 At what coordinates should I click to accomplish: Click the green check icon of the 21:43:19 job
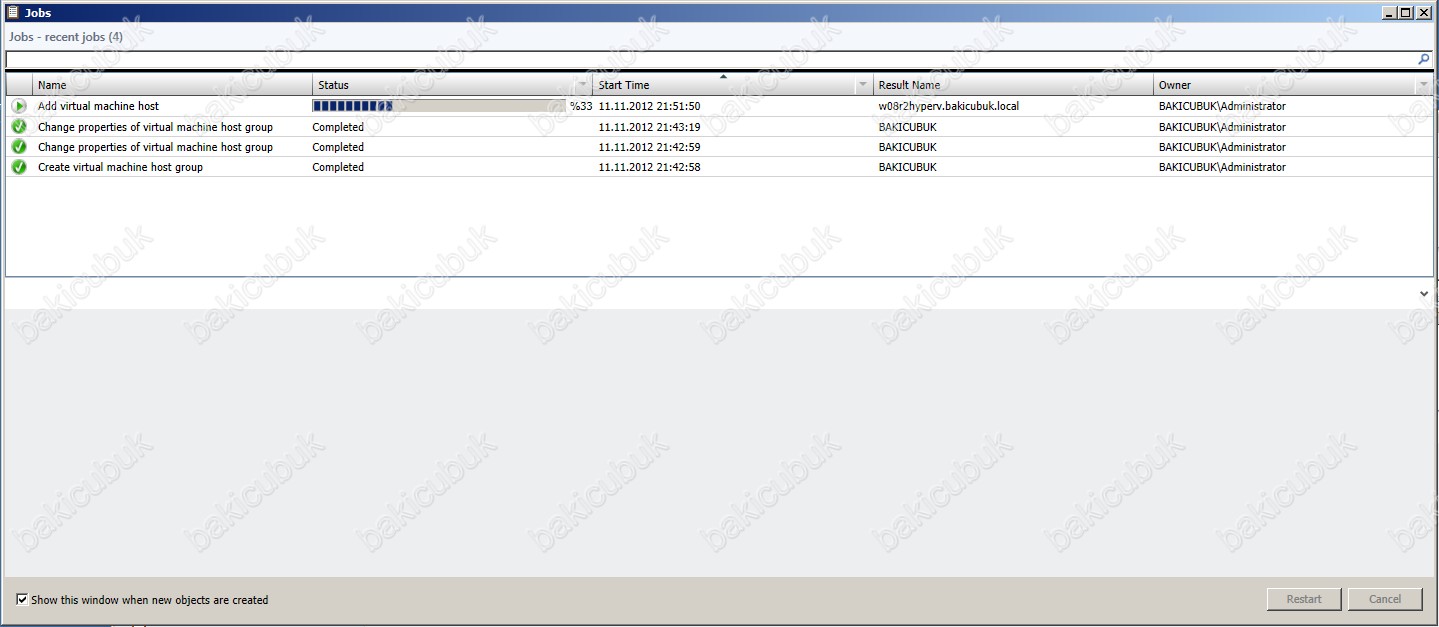click(x=19, y=127)
